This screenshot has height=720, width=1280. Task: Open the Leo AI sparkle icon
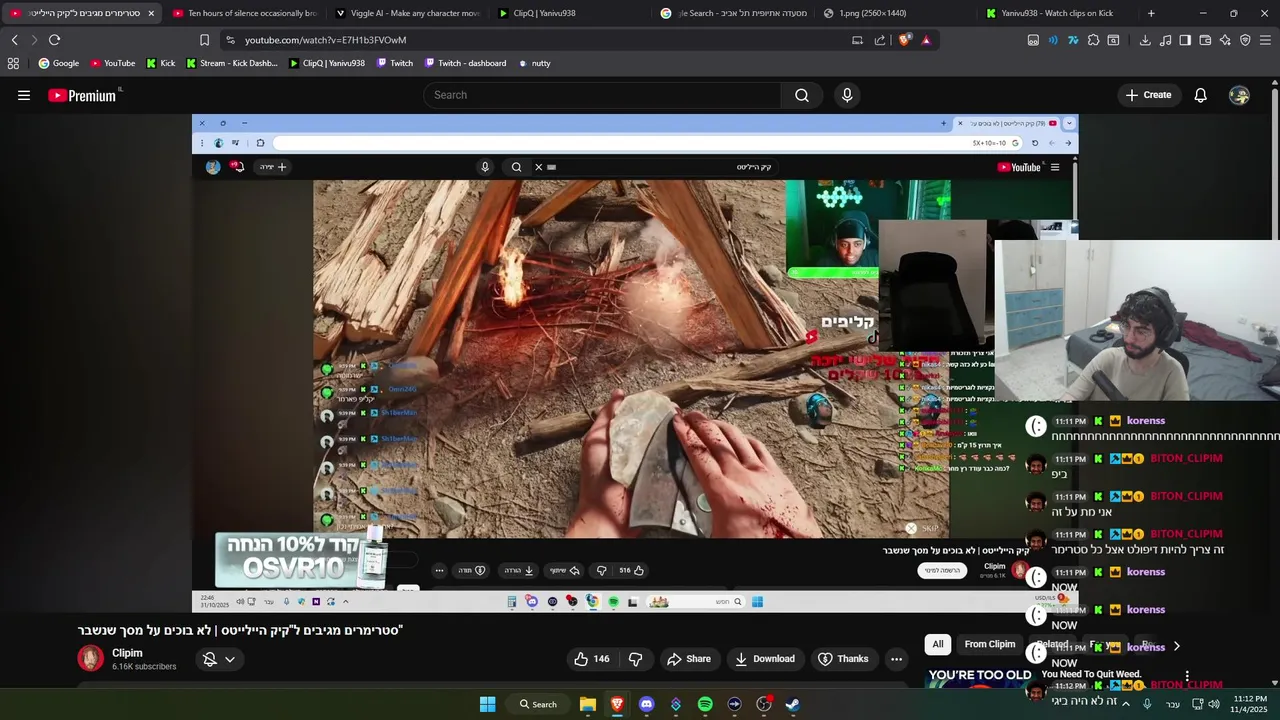pyautogui.click(x=1225, y=40)
